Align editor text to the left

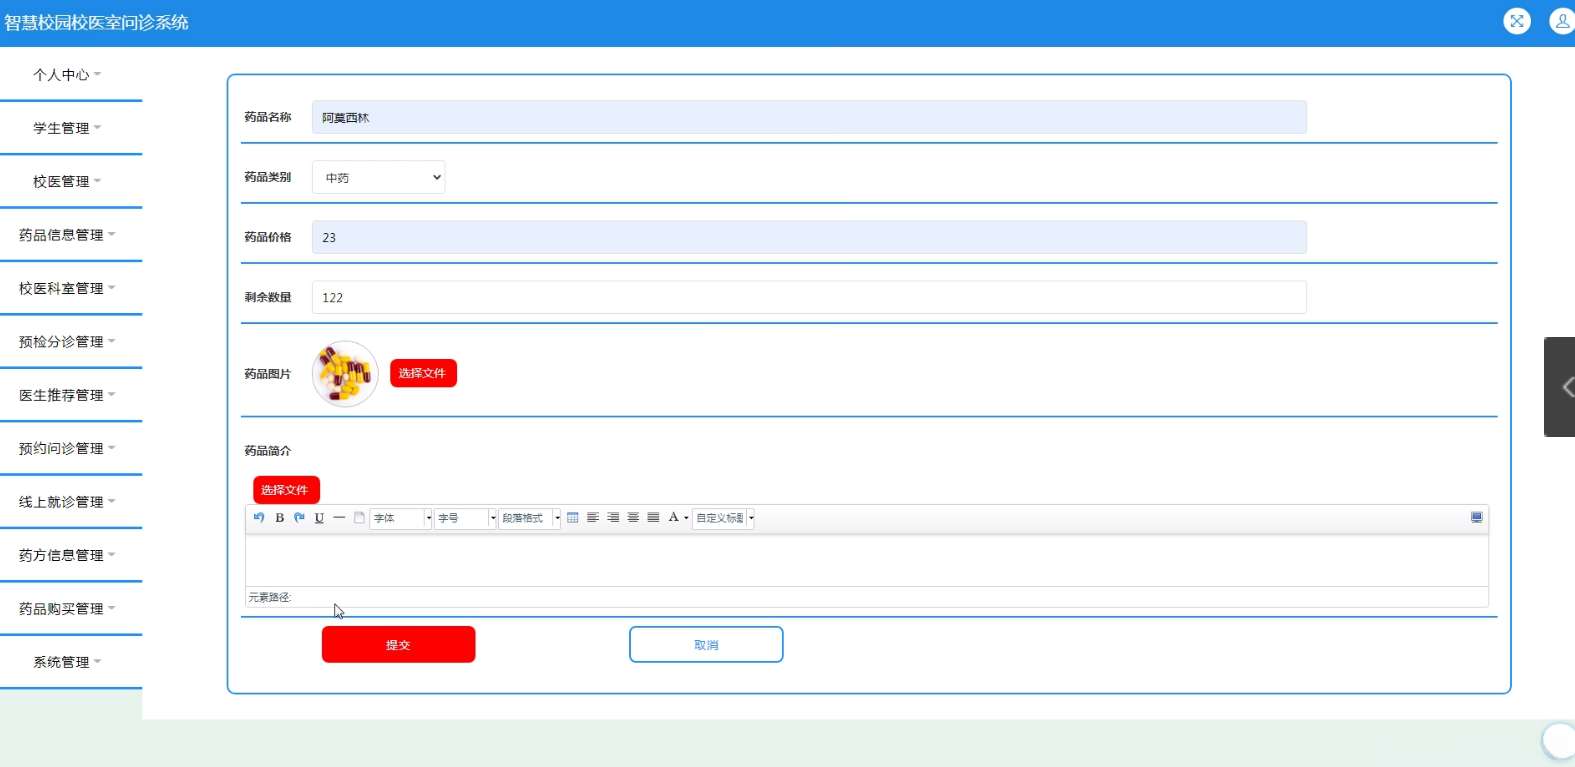[593, 518]
